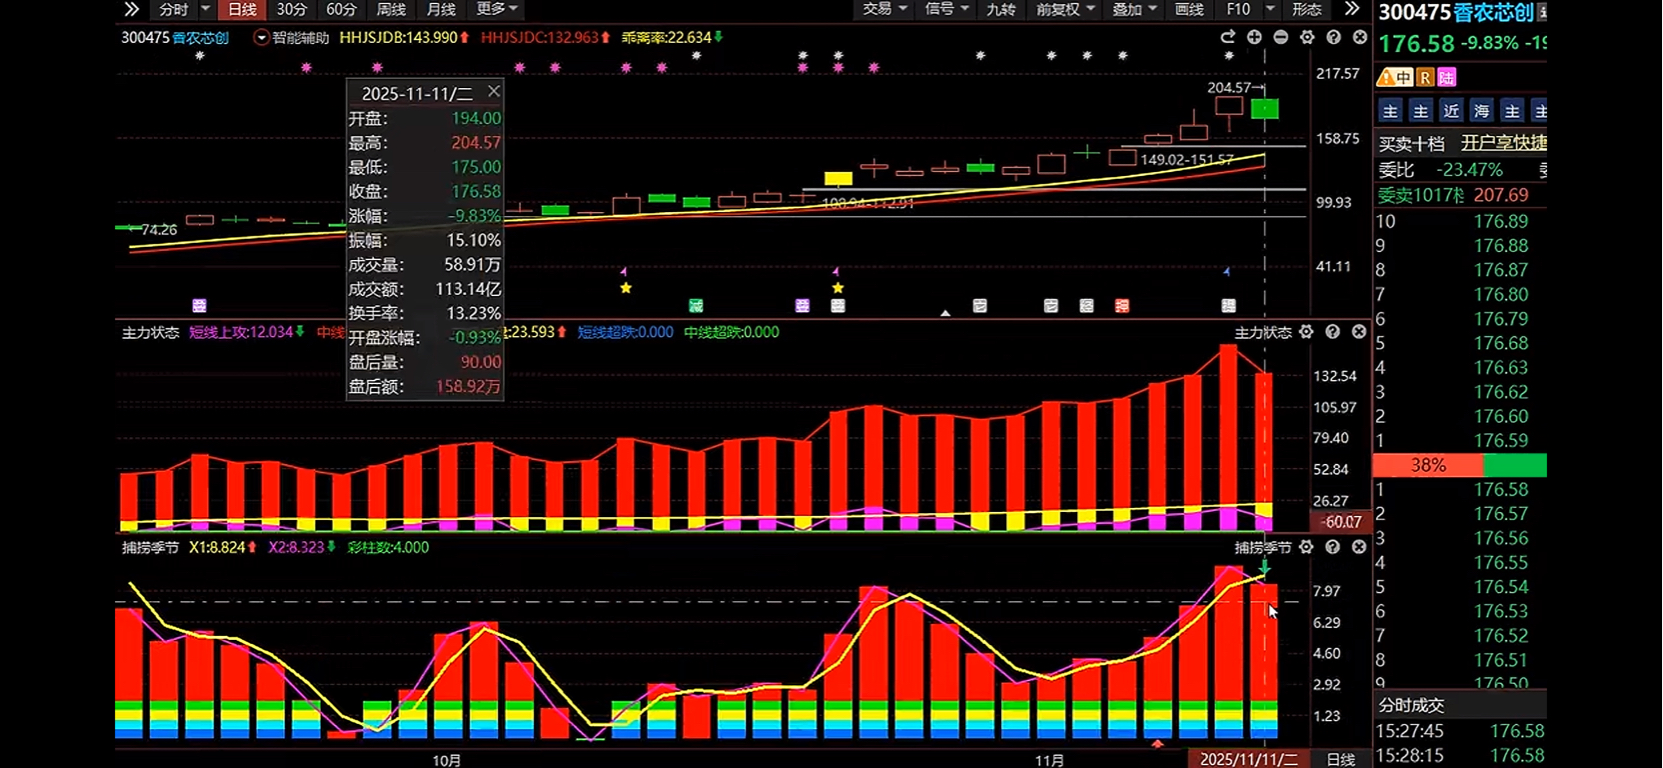
Task: Click the leftmost purple event marker below the candlesticks
Action: pos(199,305)
